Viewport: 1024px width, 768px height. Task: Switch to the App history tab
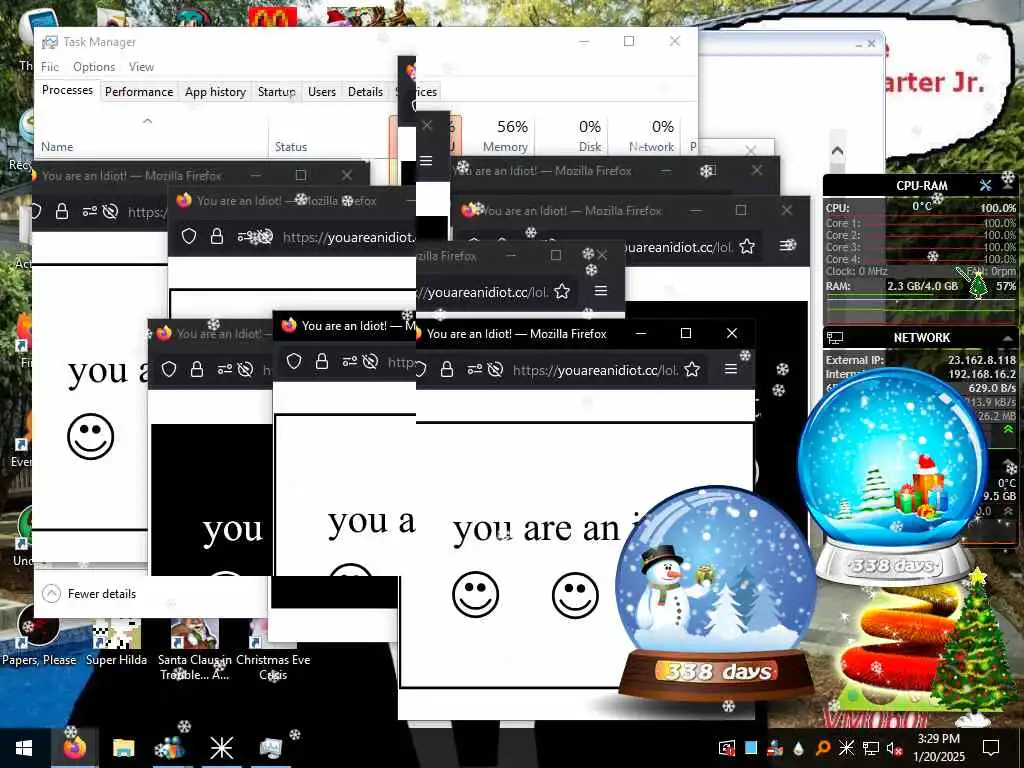coord(216,91)
